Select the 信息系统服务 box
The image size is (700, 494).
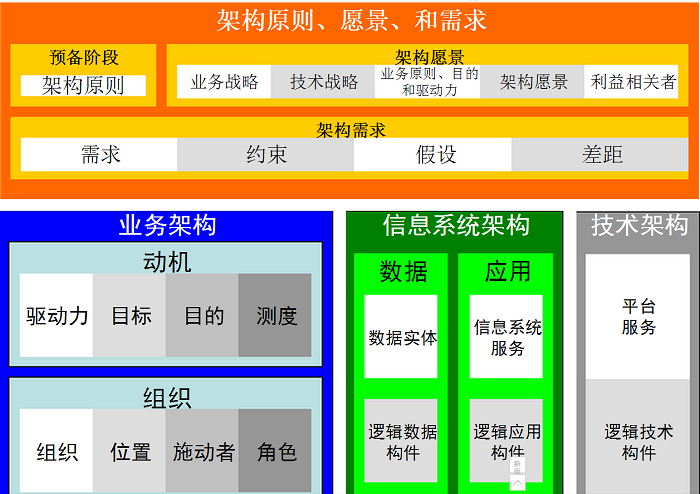click(x=506, y=336)
